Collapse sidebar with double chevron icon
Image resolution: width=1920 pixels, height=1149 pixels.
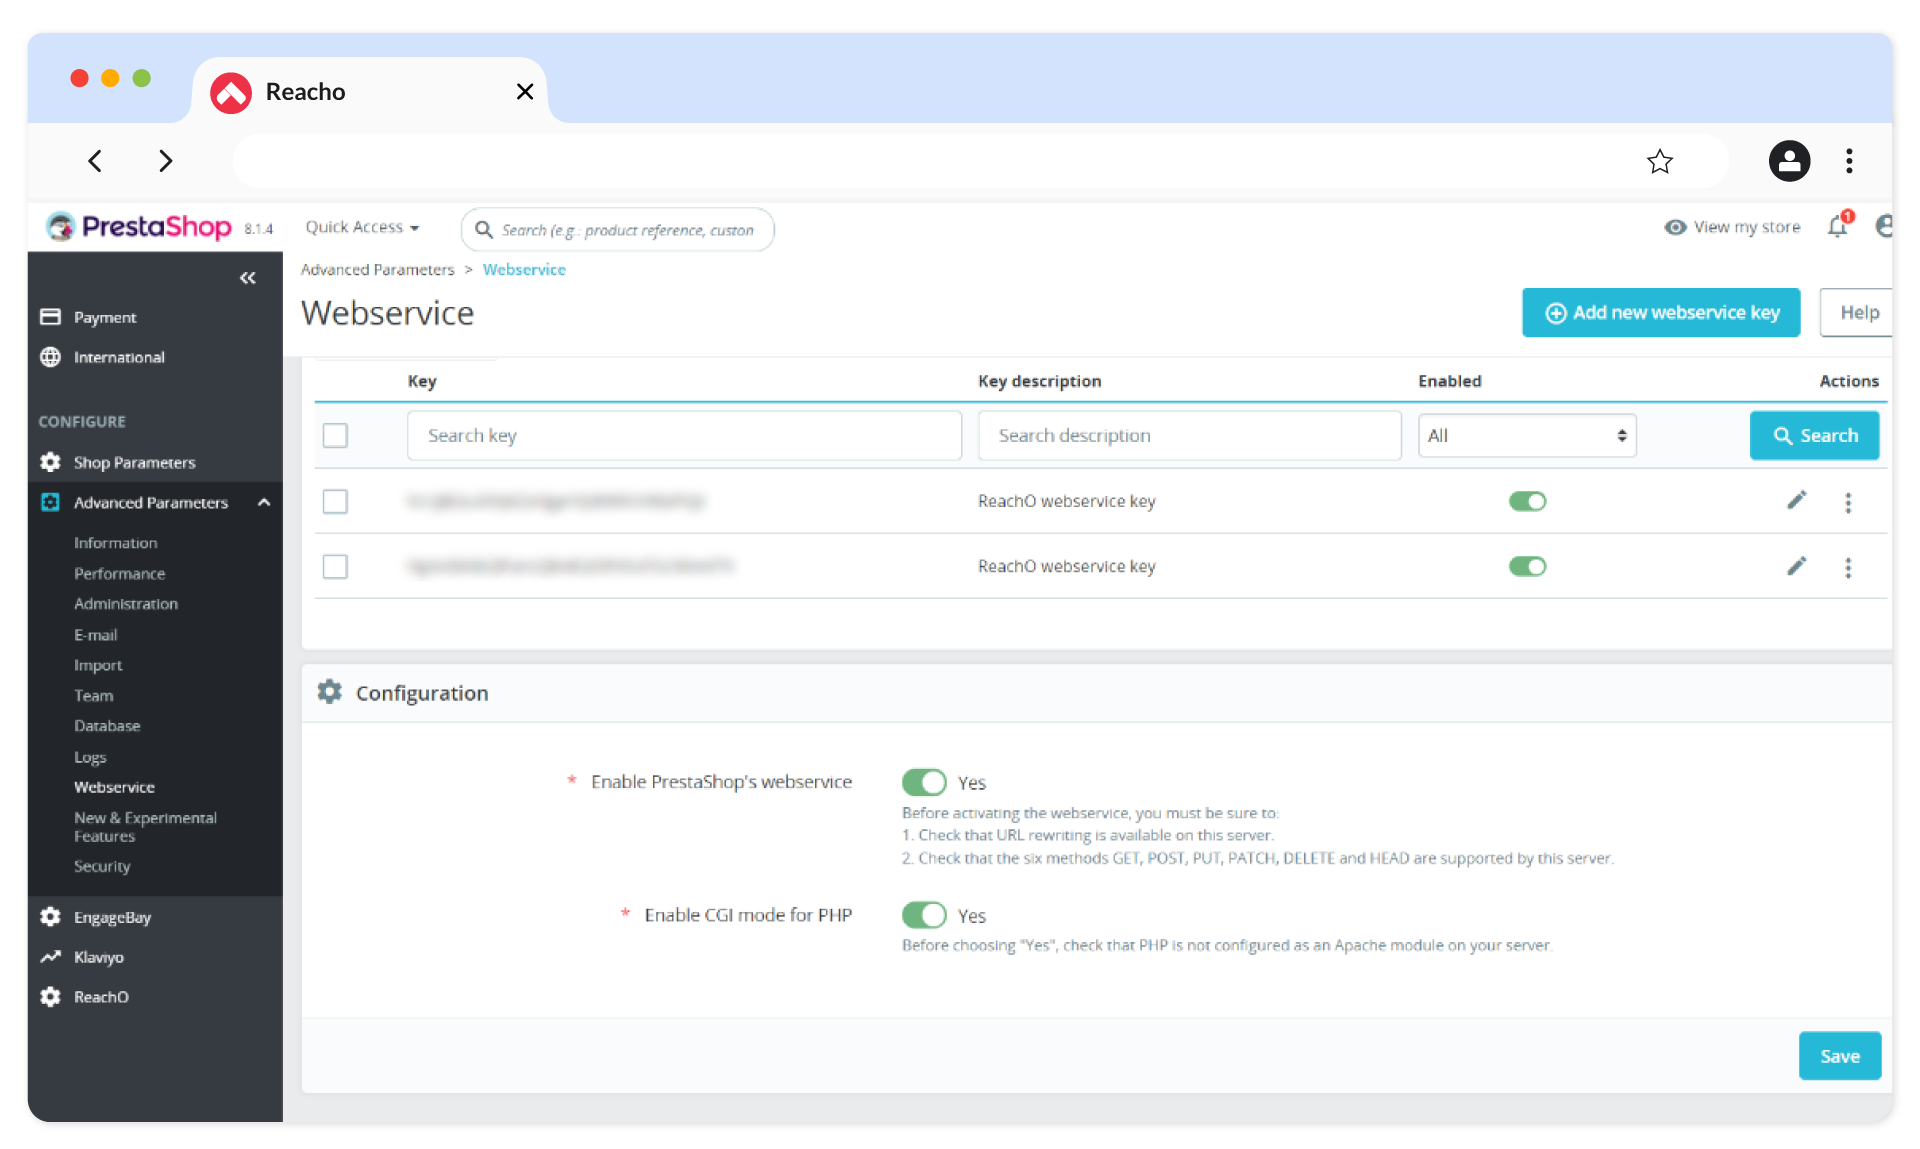[247, 278]
